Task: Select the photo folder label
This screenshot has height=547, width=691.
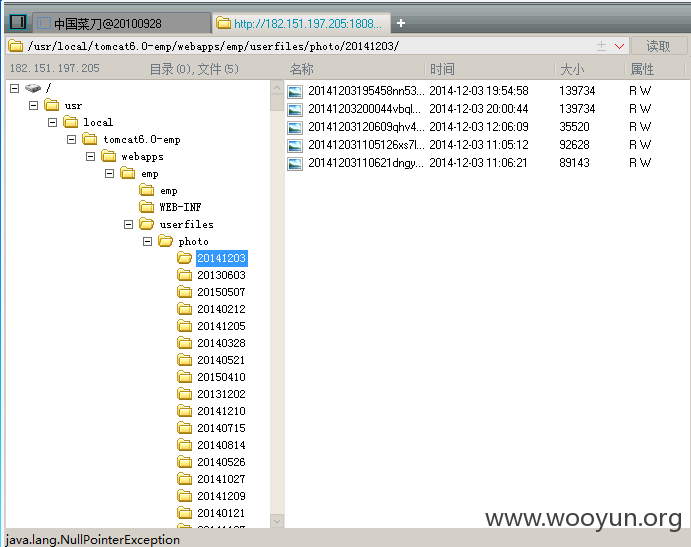Action: (193, 242)
